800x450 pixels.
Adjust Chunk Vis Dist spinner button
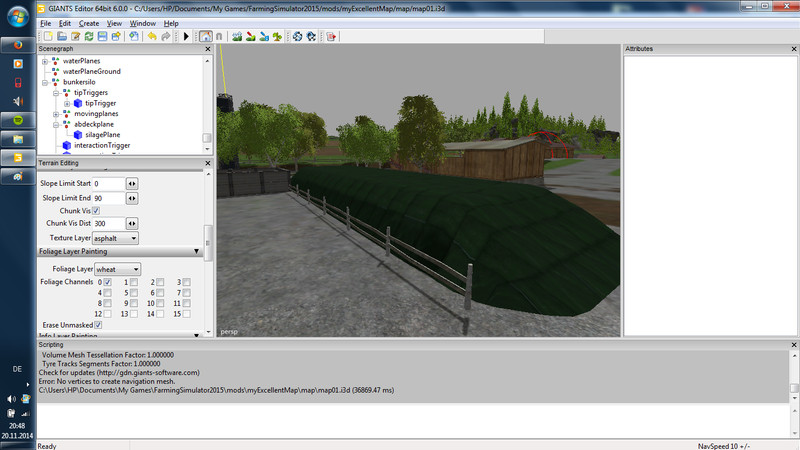click(x=132, y=223)
